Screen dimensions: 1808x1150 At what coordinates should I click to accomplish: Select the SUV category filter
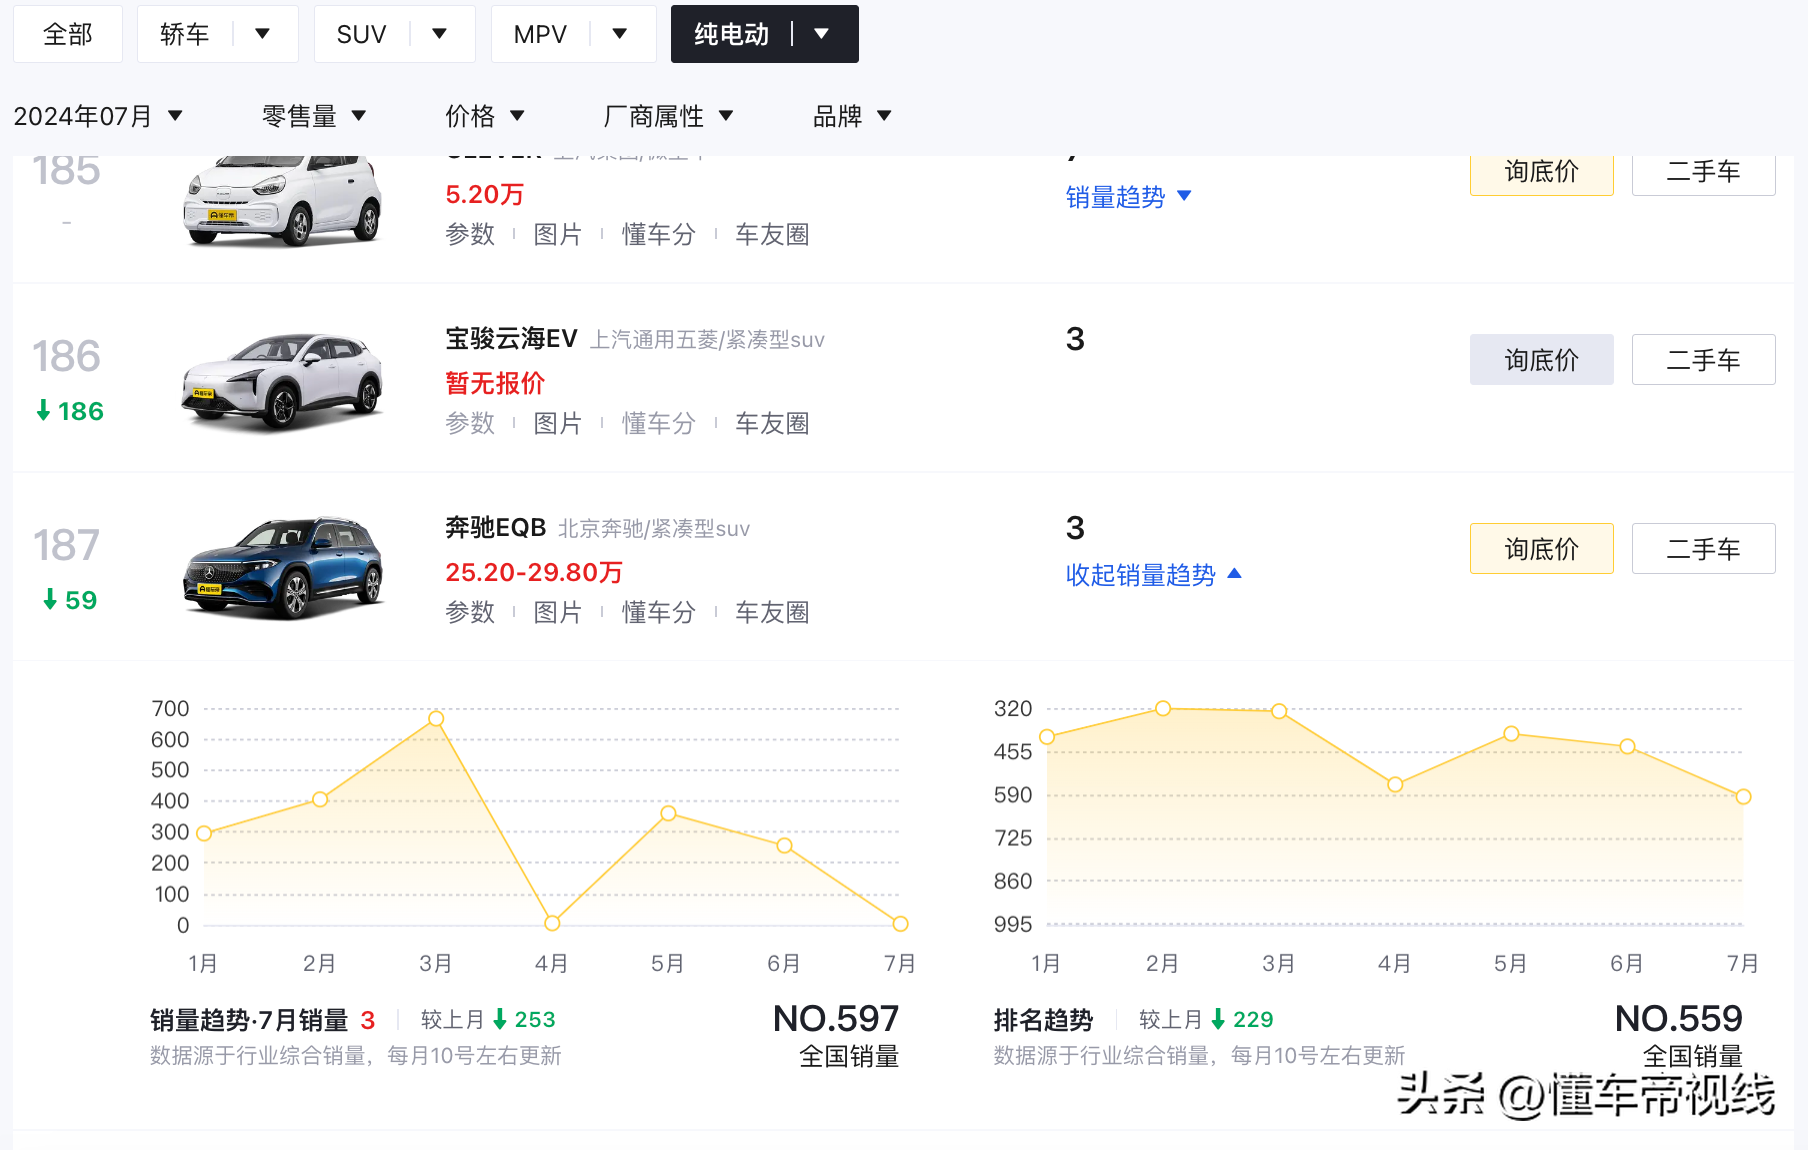pos(360,33)
